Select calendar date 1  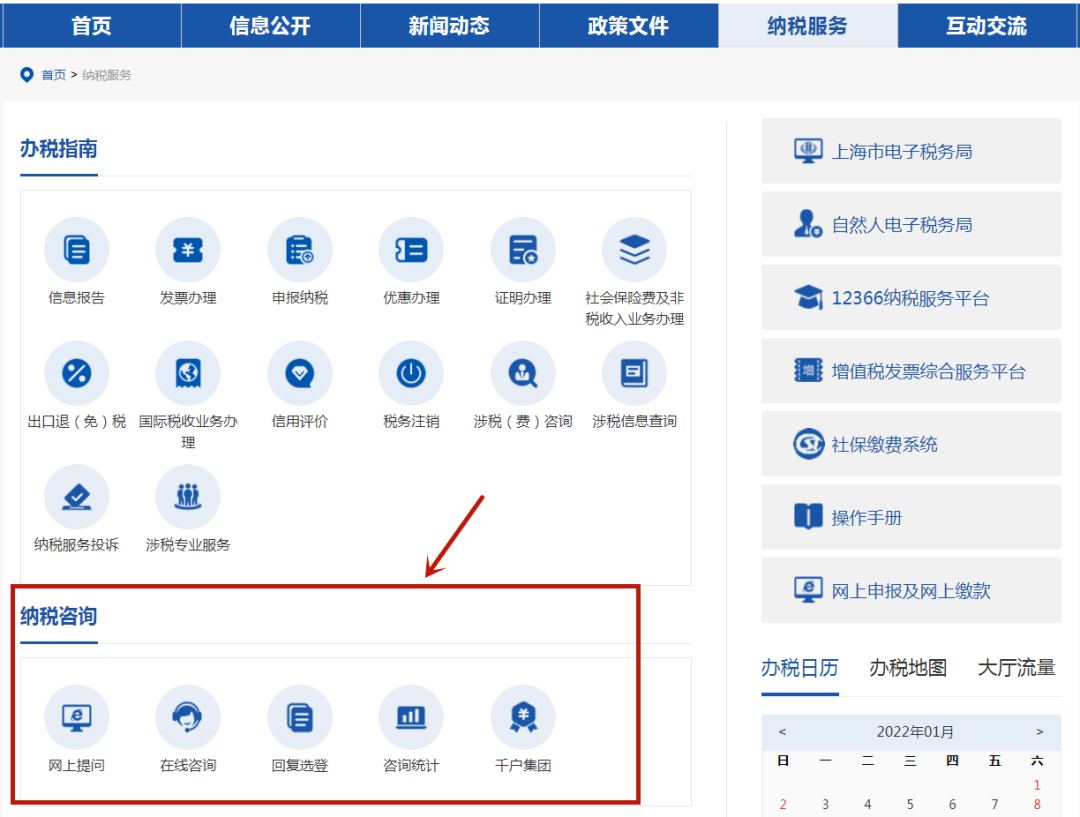[1037, 785]
